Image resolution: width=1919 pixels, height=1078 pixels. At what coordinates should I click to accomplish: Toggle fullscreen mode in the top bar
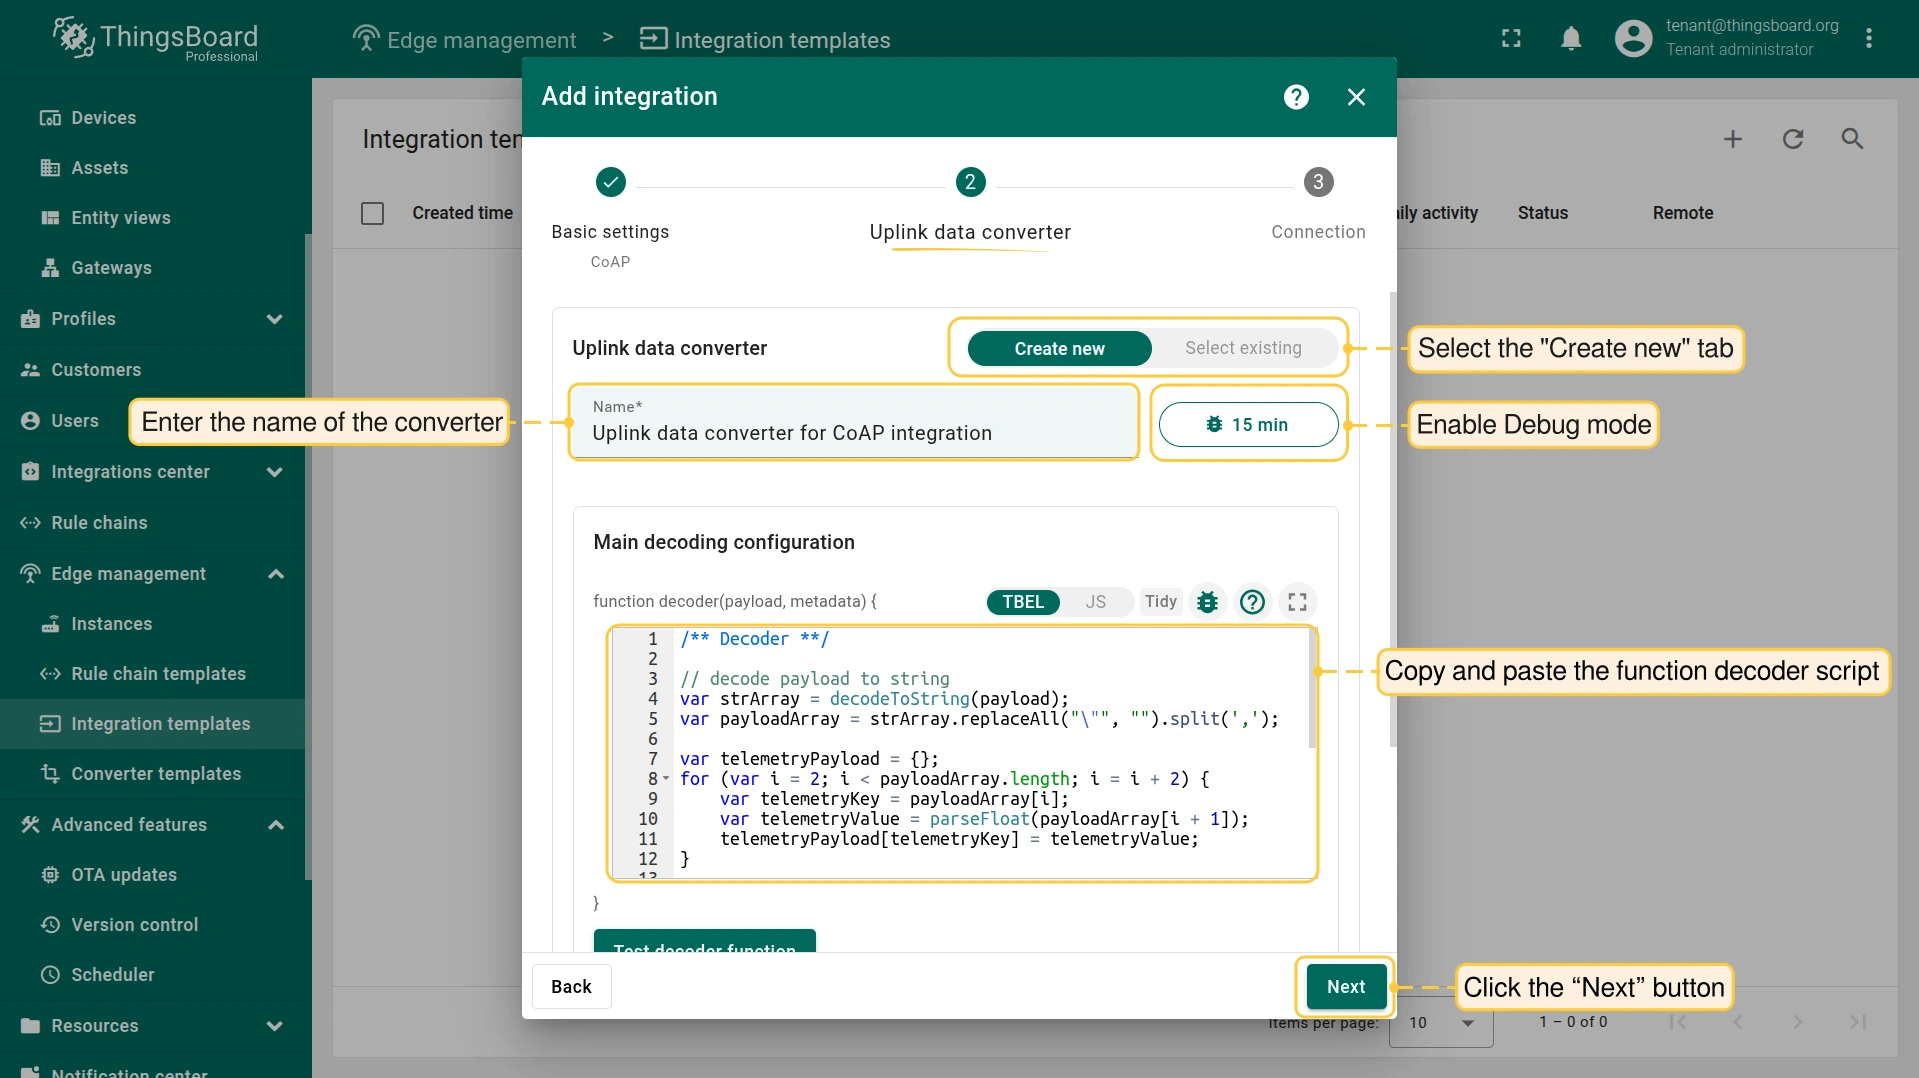click(1511, 39)
